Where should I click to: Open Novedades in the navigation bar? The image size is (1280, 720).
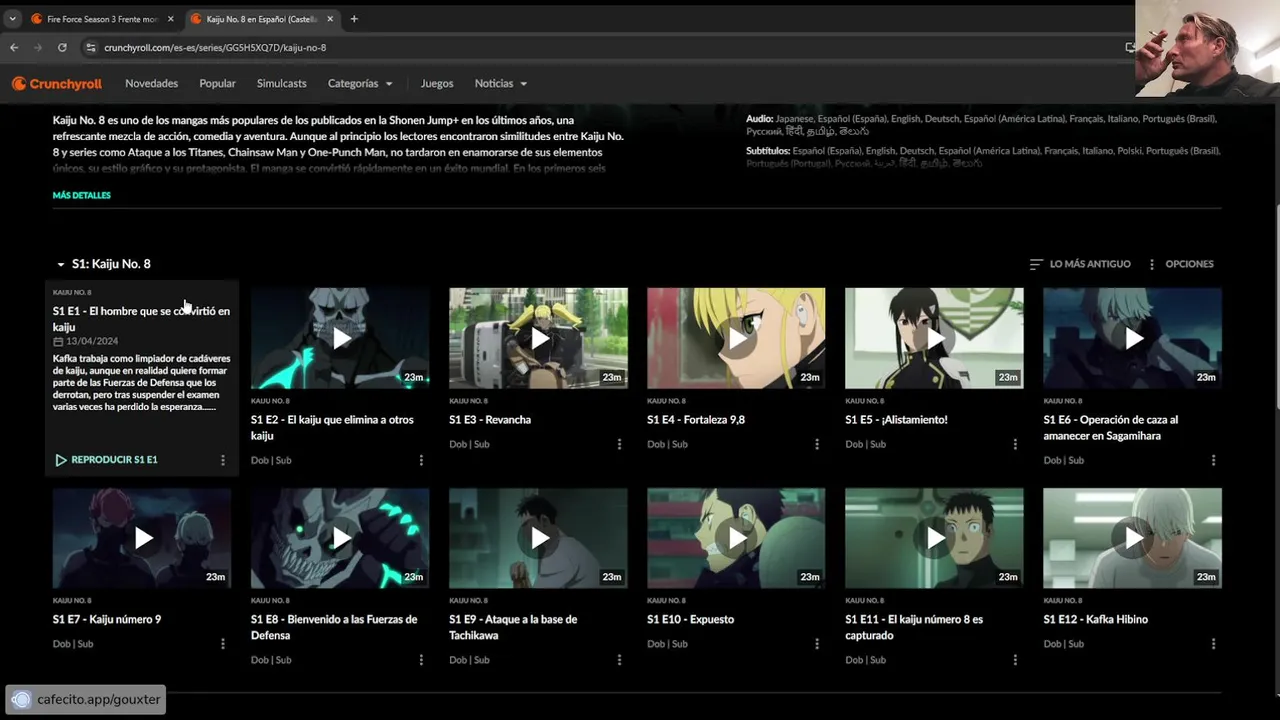click(x=151, y=84)
